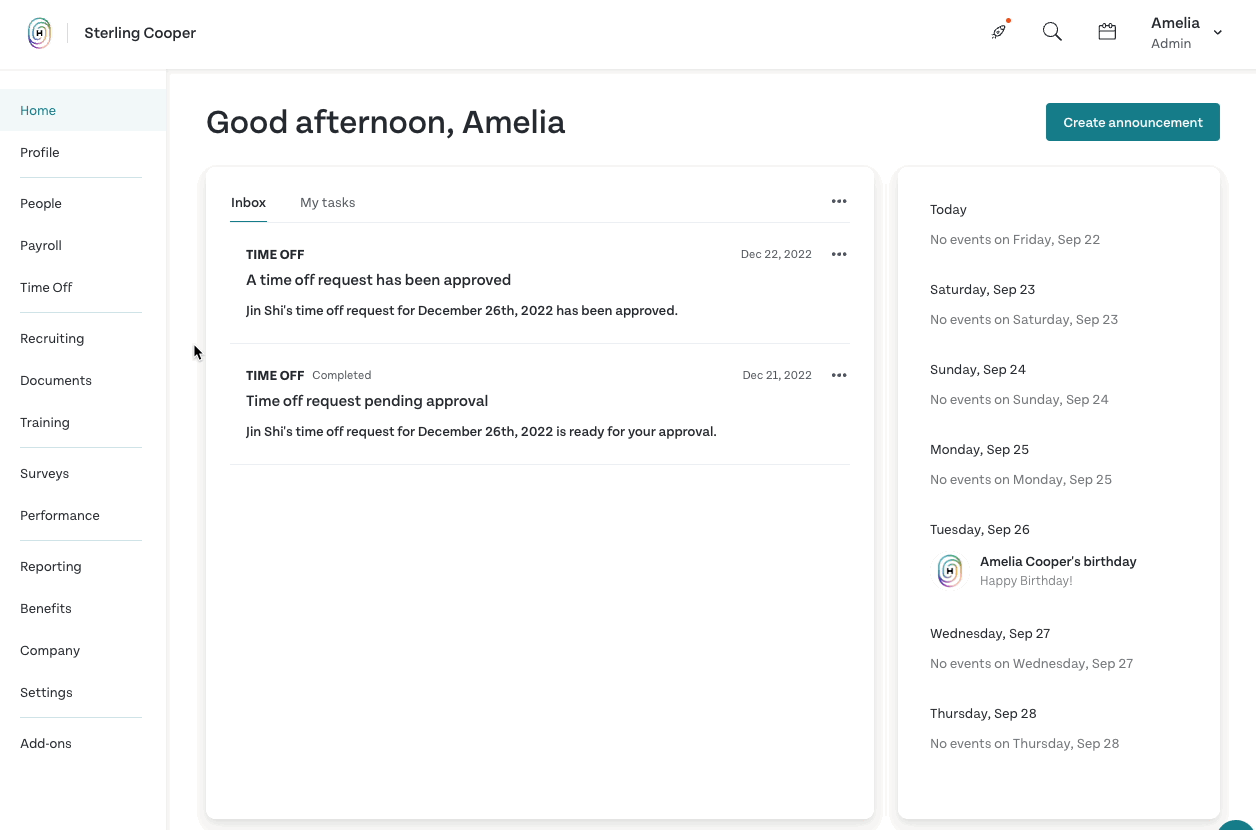Click the birthday event avatar icon
Screen dimensions: 1256x830
(950, 571)
